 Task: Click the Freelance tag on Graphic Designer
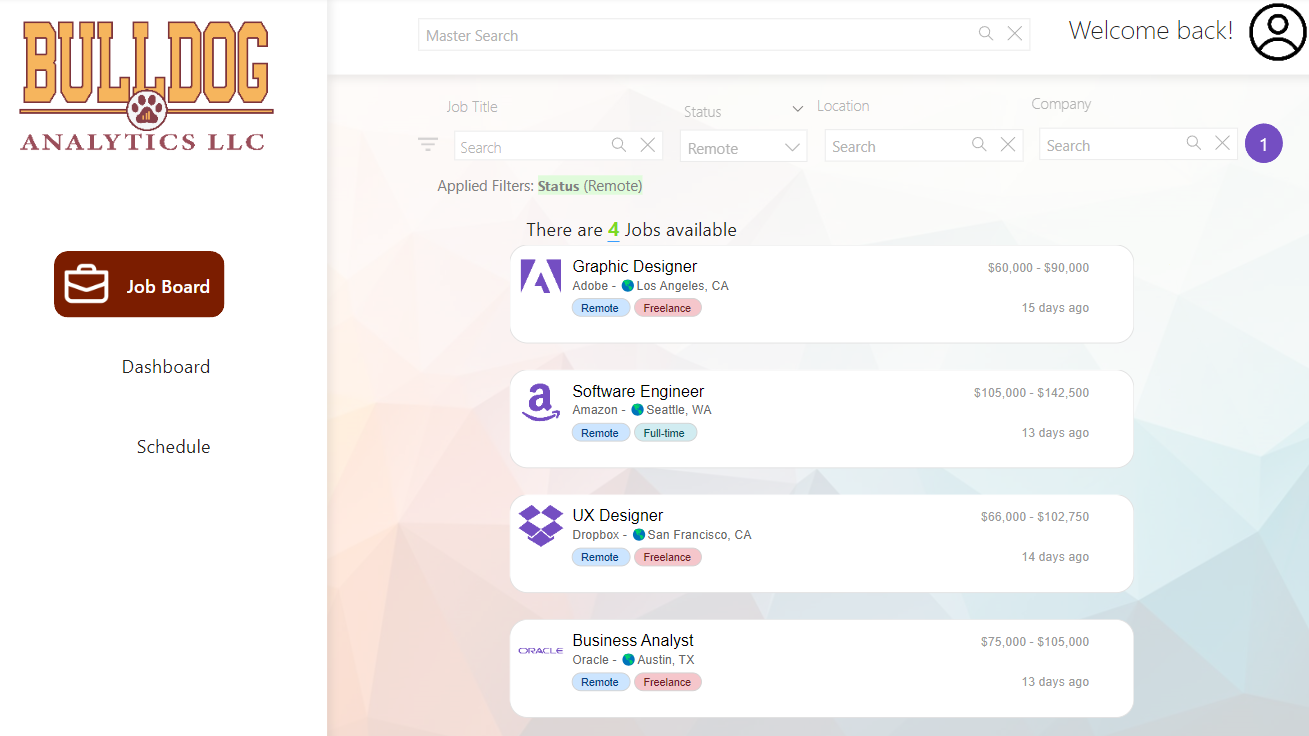pos(668,308)
